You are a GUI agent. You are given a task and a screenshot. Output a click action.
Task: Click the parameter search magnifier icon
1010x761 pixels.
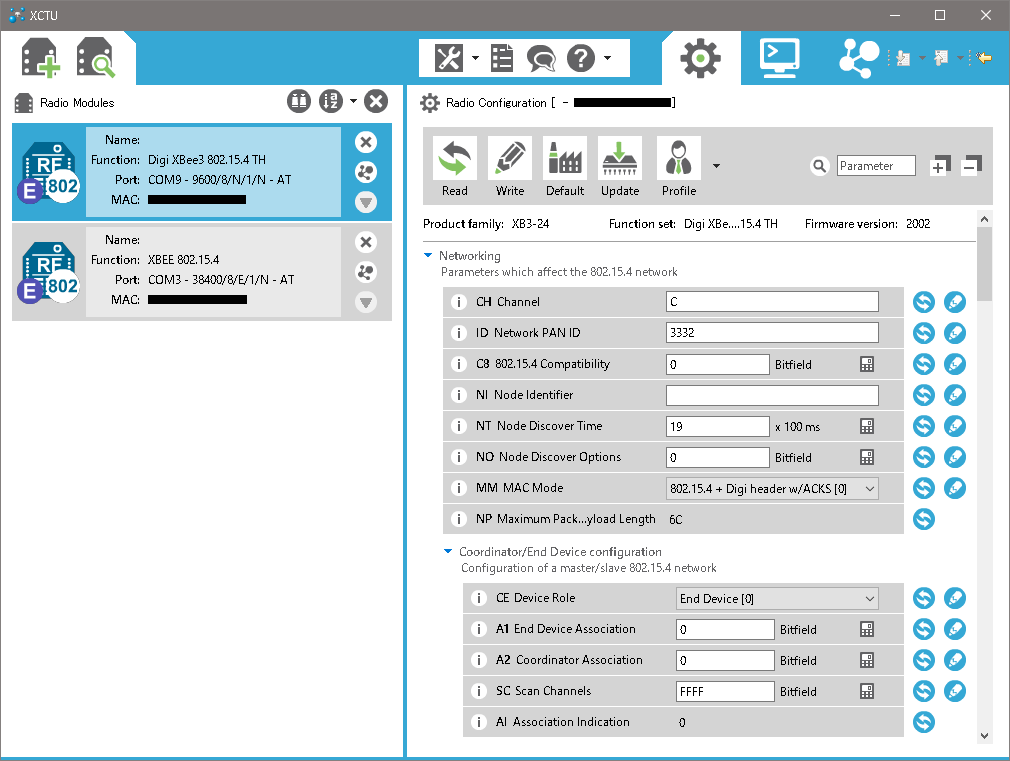click(819, 166)
